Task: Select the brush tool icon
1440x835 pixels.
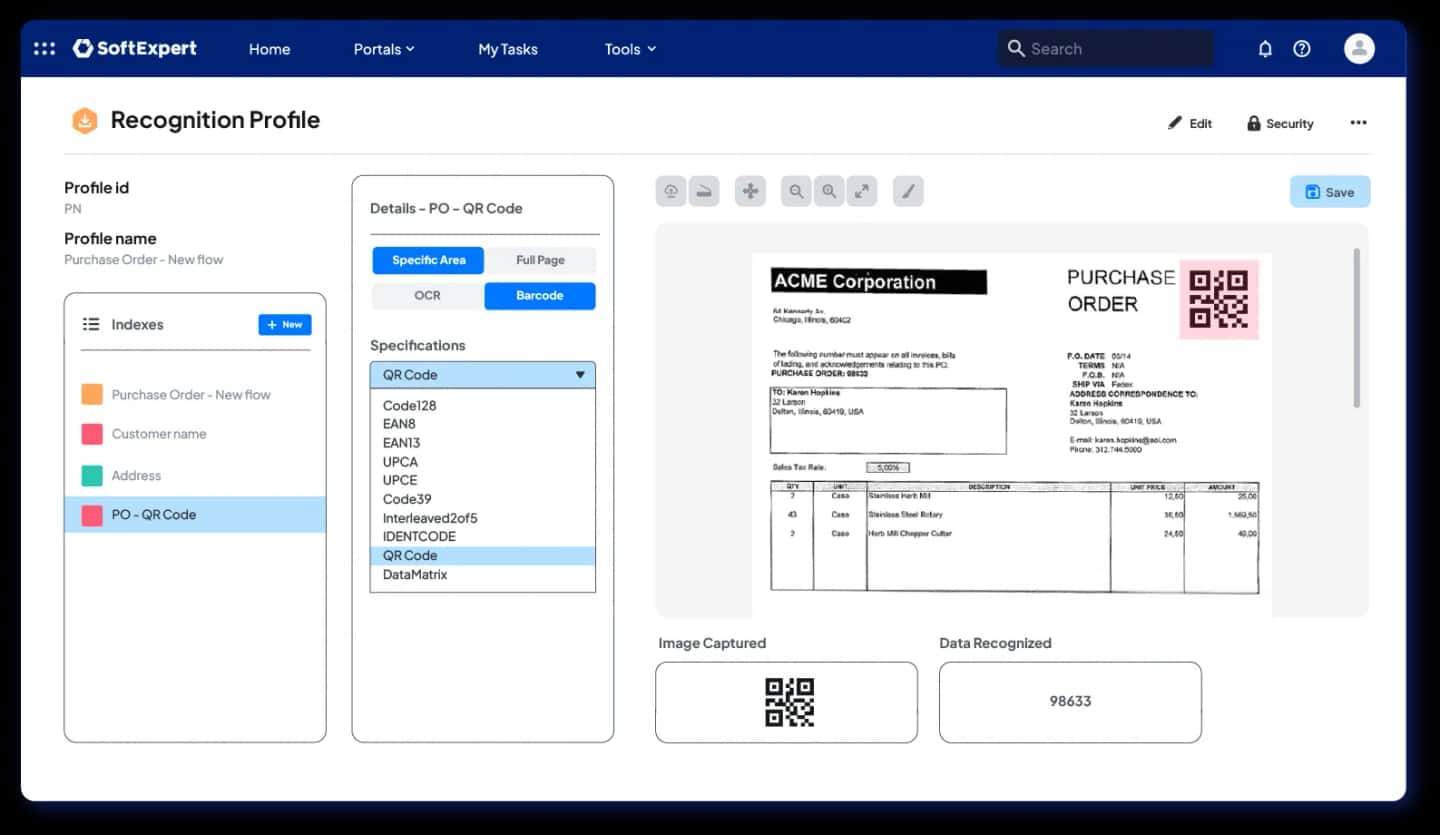Action: (908, 191)
